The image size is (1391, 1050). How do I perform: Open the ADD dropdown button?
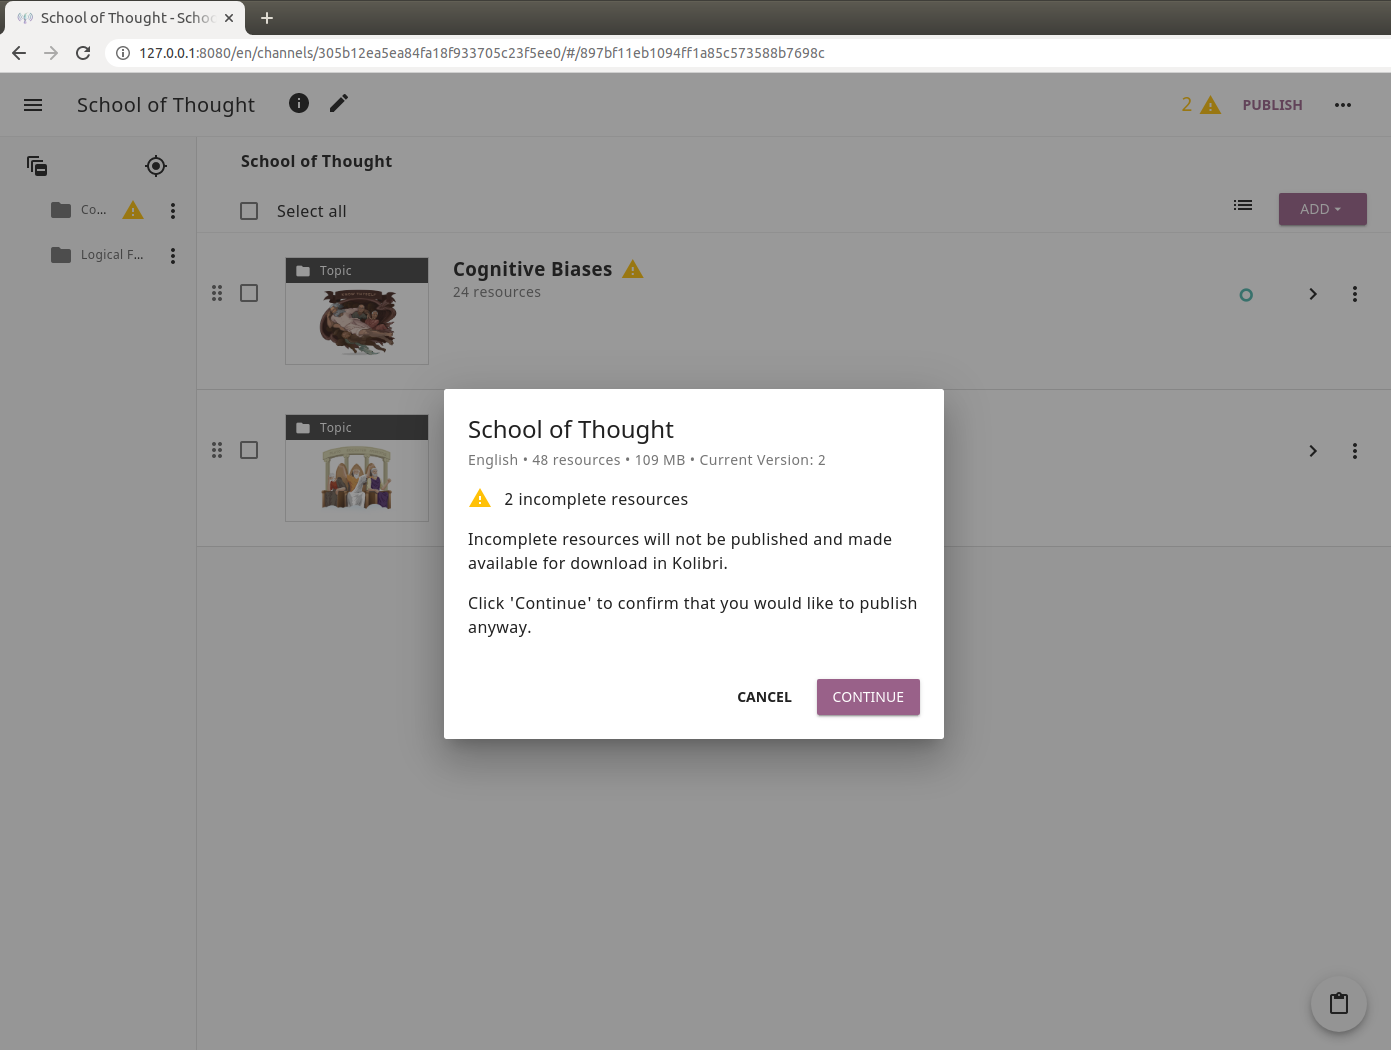click(1322, 209)
